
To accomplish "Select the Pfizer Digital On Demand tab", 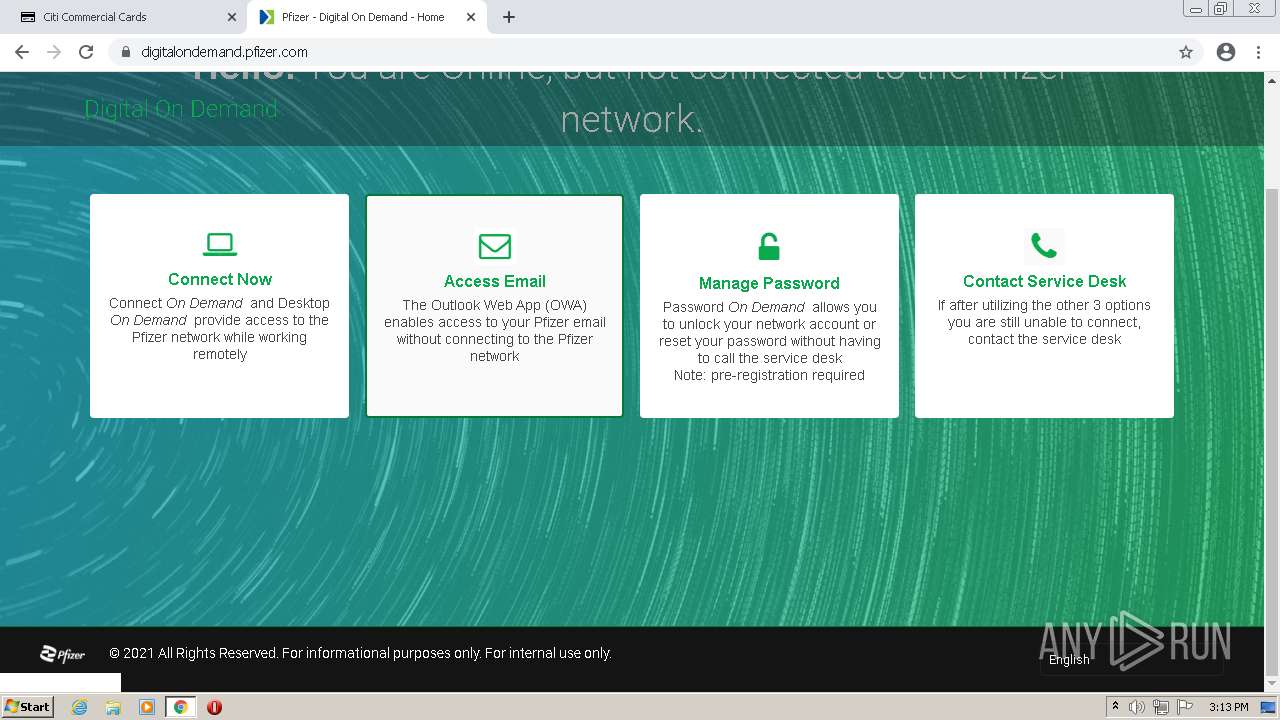I will tap(368, 17).
